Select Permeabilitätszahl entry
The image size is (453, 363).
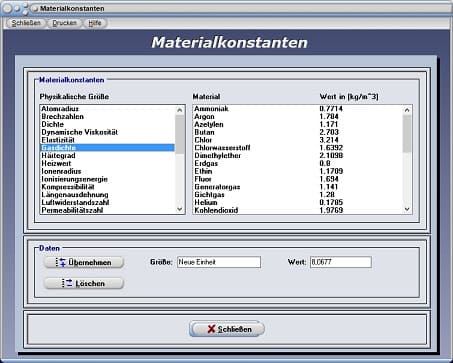[107, 210]
